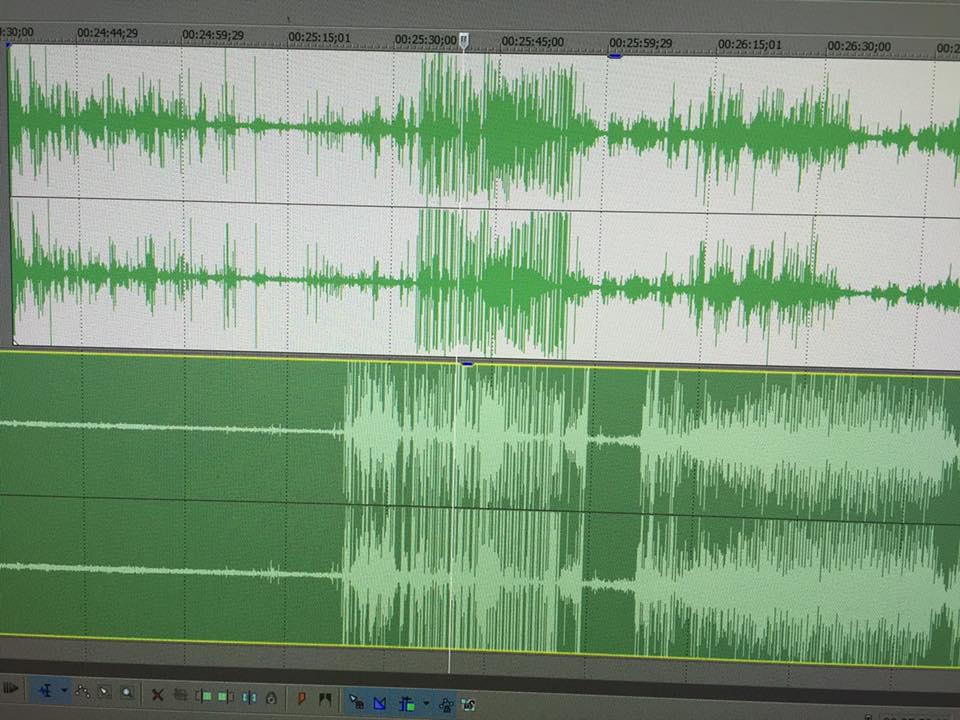Click the Trim icon next to Delete
Image resolution: width=960 pixels, height=720 pixels.
[x=180, y=695]
